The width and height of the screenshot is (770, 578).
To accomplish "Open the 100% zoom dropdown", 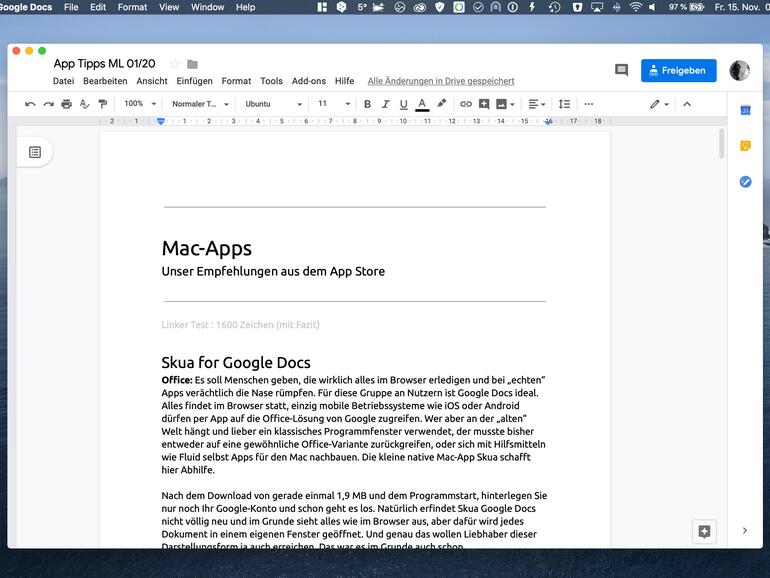I will coord(138,104).
